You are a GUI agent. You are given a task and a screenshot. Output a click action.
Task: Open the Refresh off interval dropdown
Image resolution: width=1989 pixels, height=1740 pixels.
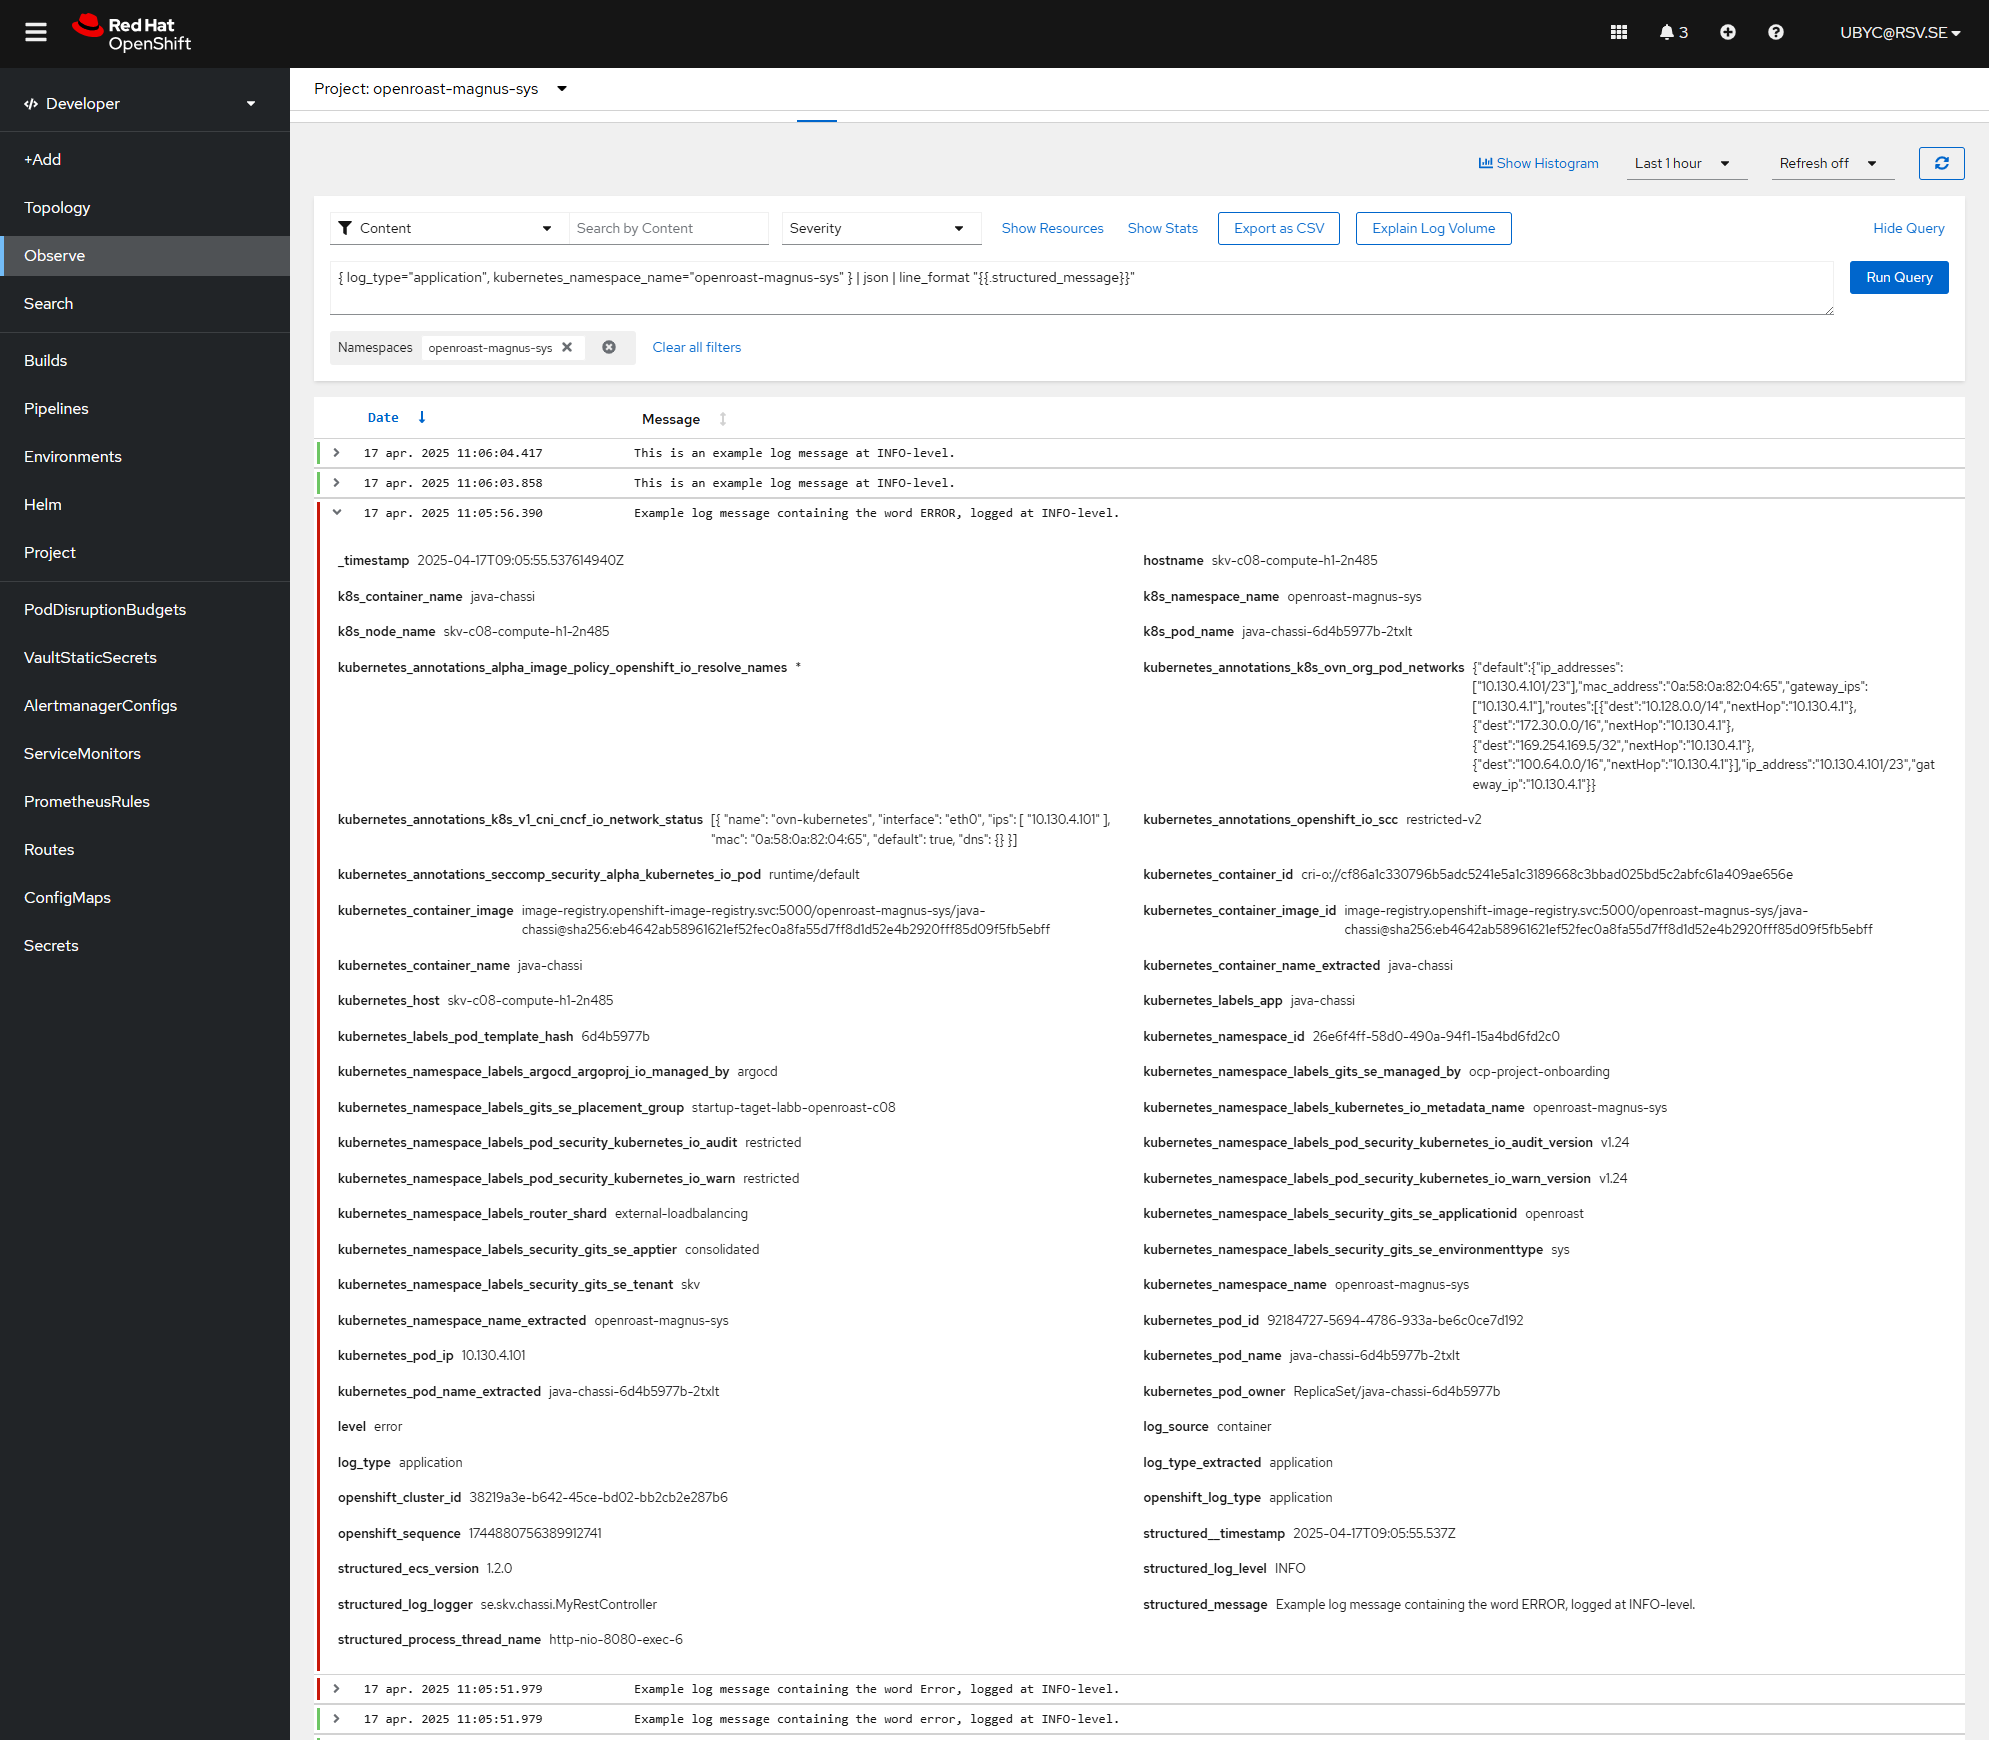1828,163
